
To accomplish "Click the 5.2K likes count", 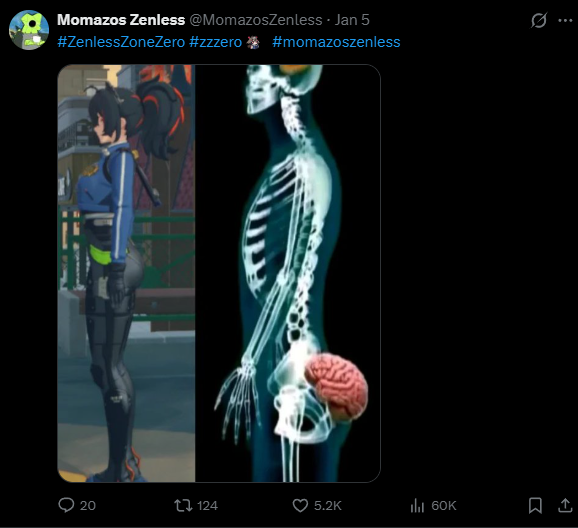I will point(328,506).
